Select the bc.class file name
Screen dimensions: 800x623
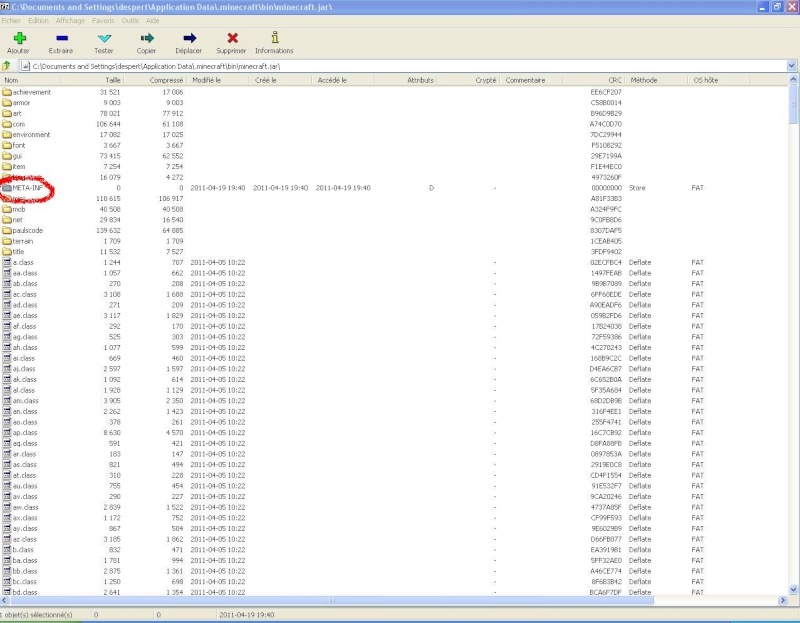pyautogui.click(x=25, y=582)
